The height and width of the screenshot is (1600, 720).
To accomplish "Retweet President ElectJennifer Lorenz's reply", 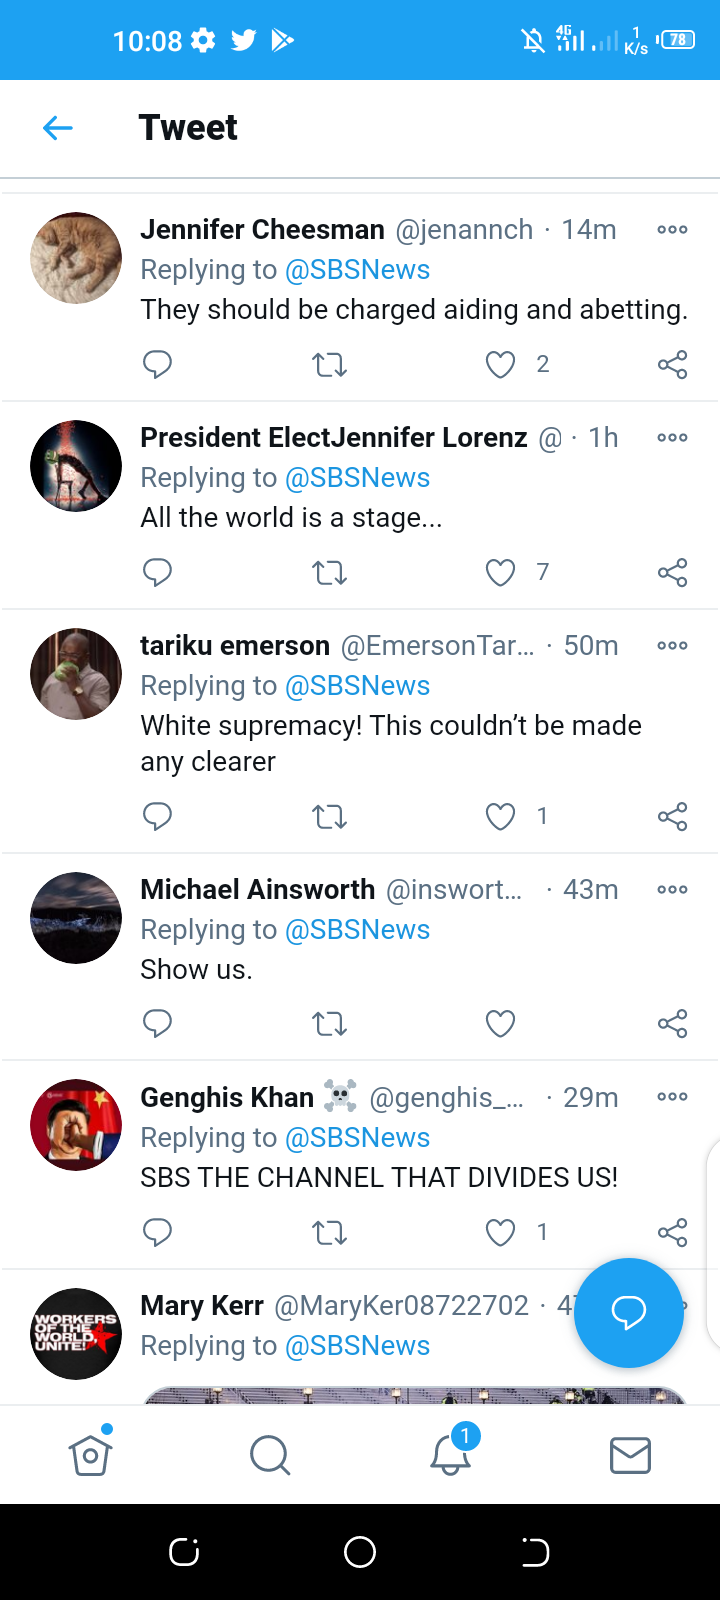I will pos(329,573).
